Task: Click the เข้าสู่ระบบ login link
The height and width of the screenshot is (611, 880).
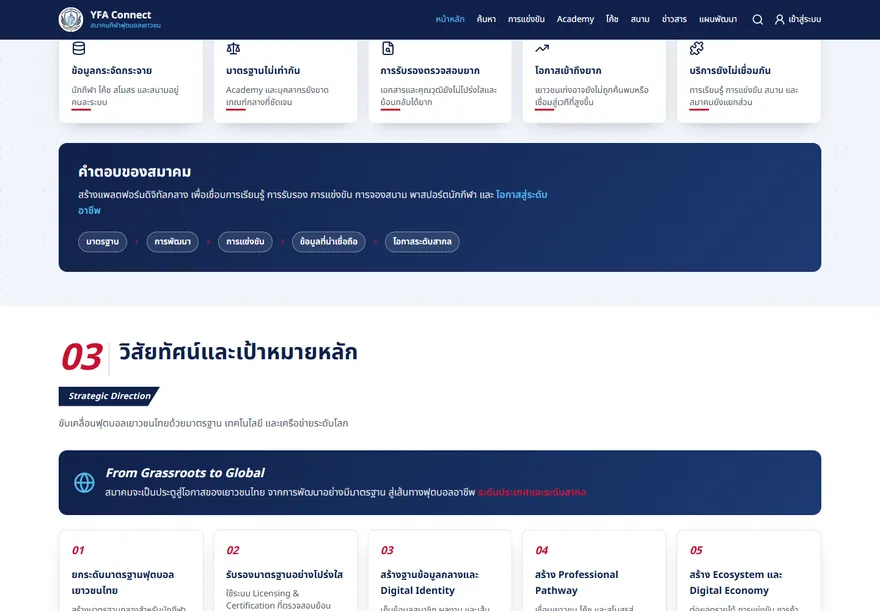Action: click(x=804, y=19)
